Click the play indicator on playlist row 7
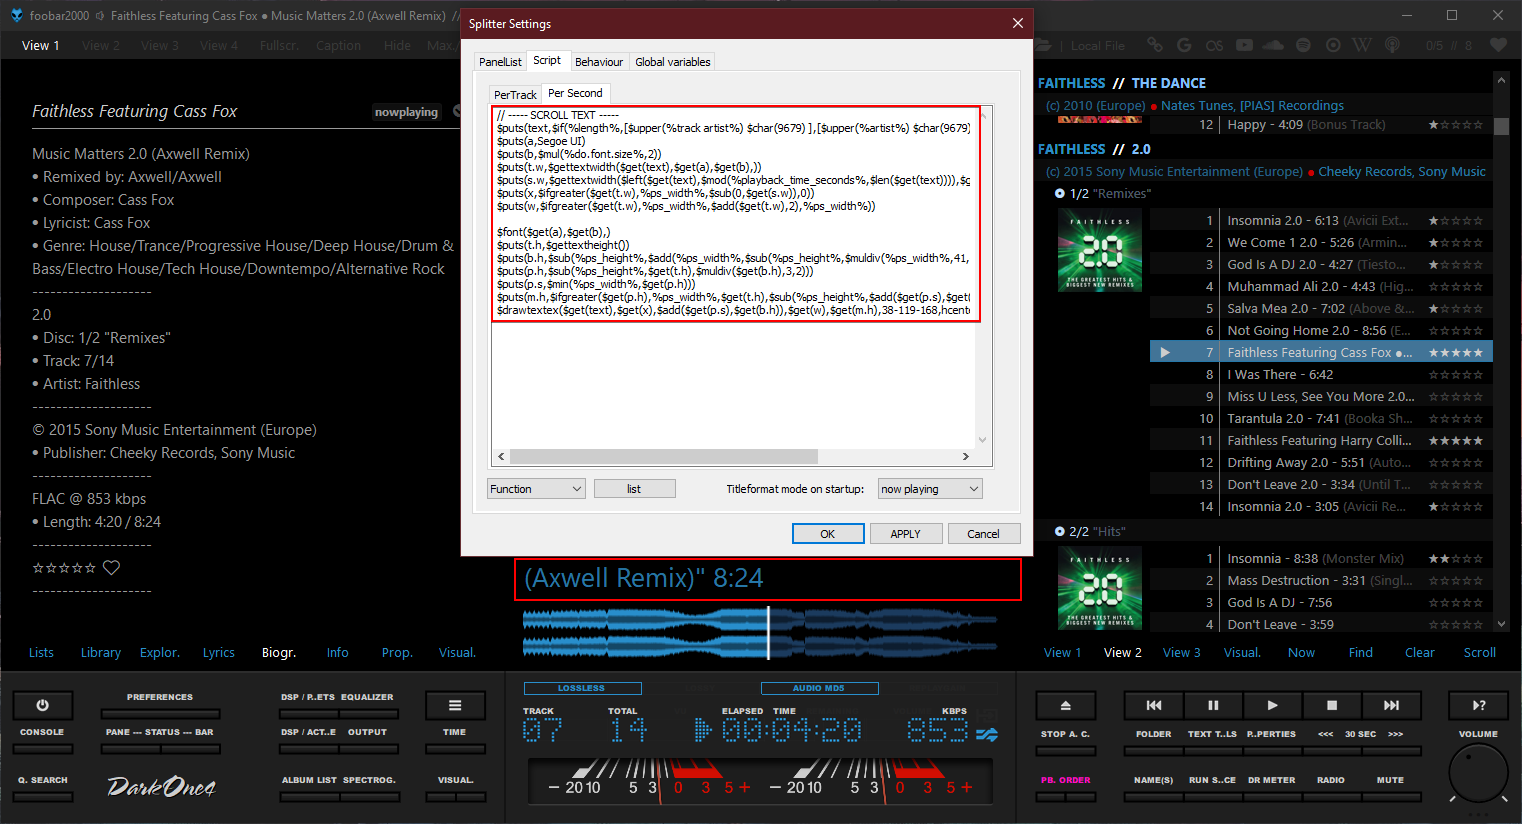The height and width of the screenshot is (824, 1522). coord(1165,352)
